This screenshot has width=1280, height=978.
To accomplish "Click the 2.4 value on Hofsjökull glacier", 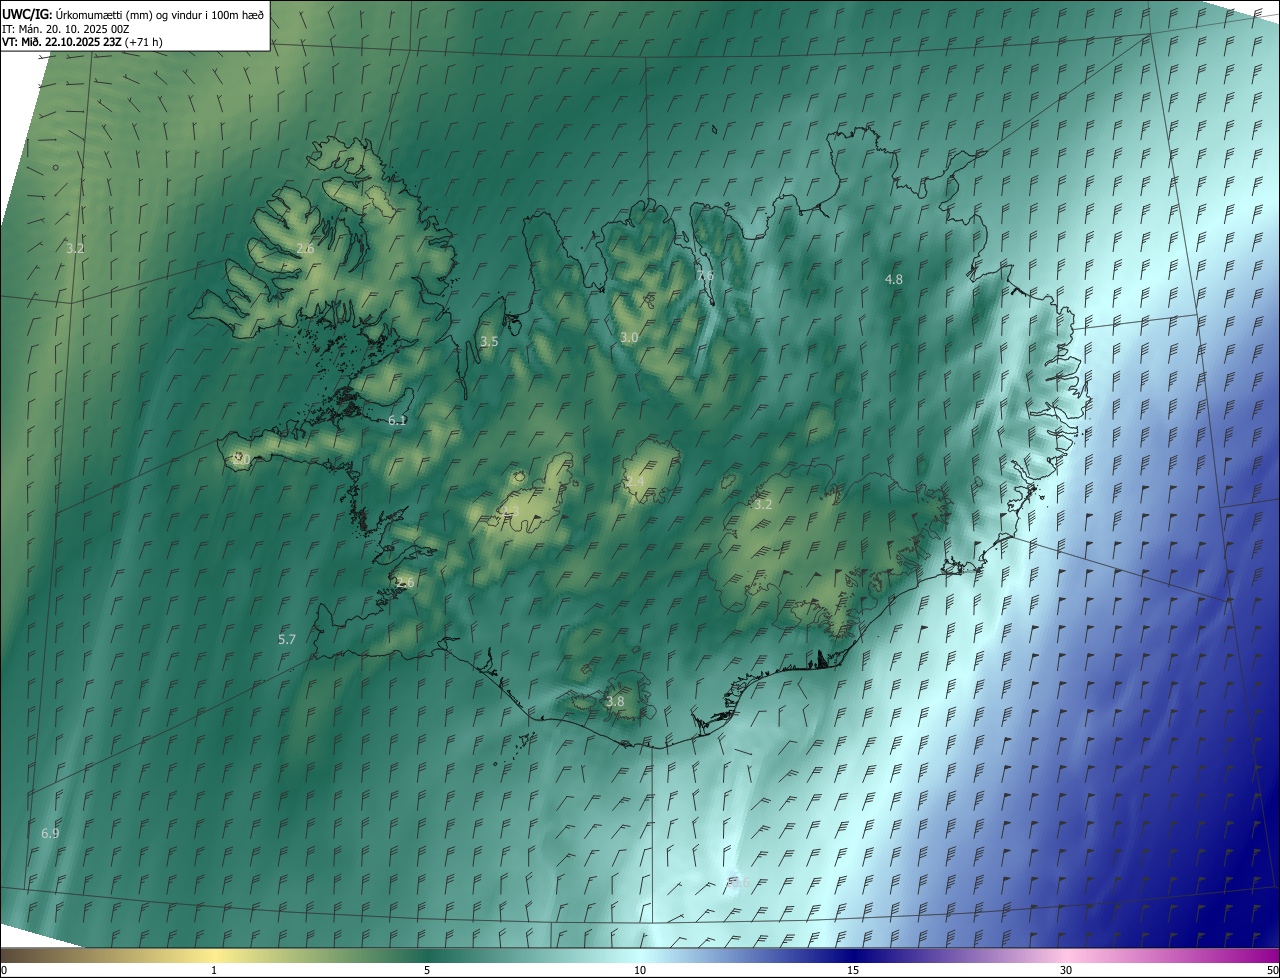I will pyautogui.click(x=635, y=482).
